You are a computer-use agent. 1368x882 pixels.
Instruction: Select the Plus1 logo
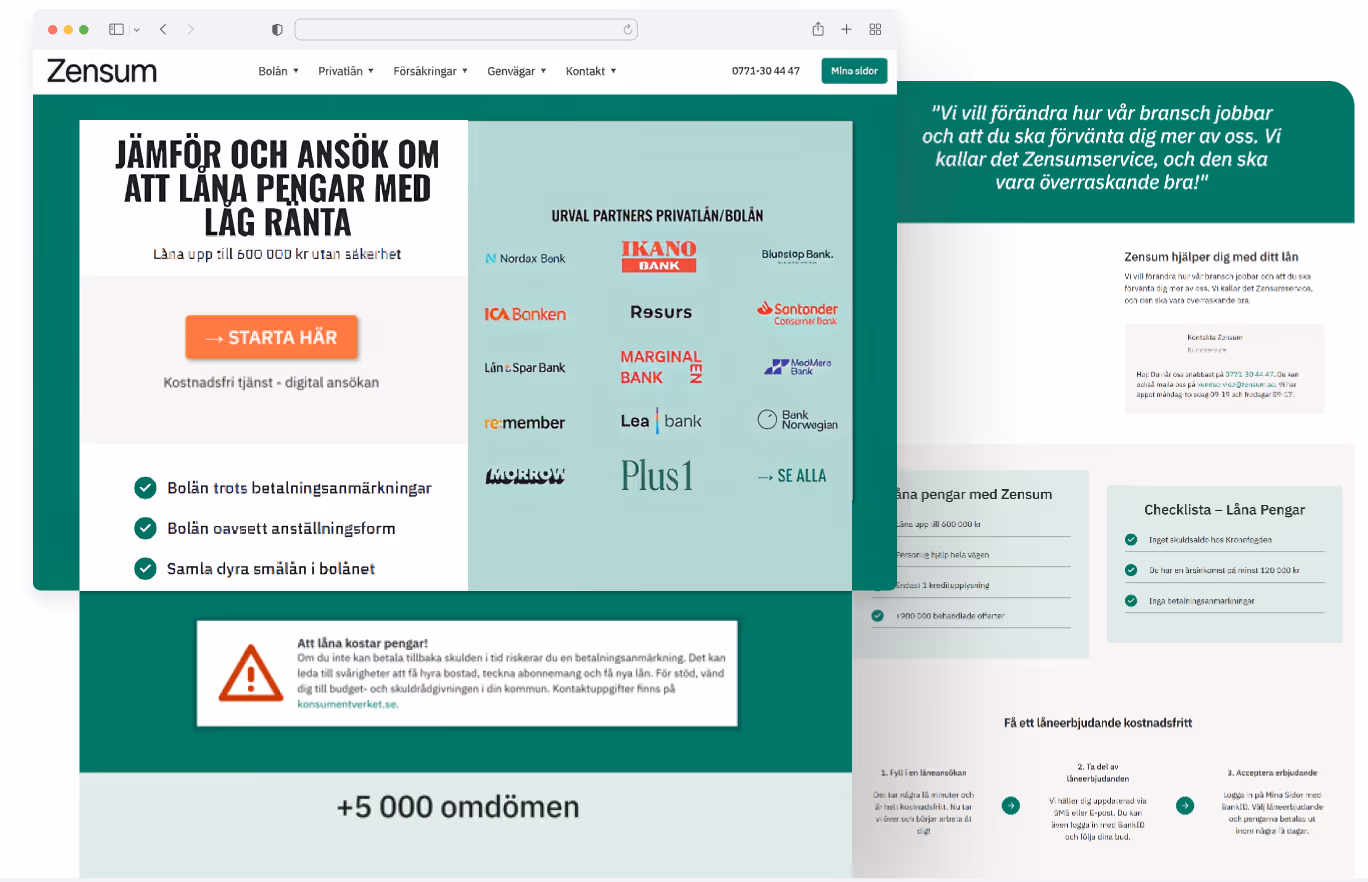[657, 475]
